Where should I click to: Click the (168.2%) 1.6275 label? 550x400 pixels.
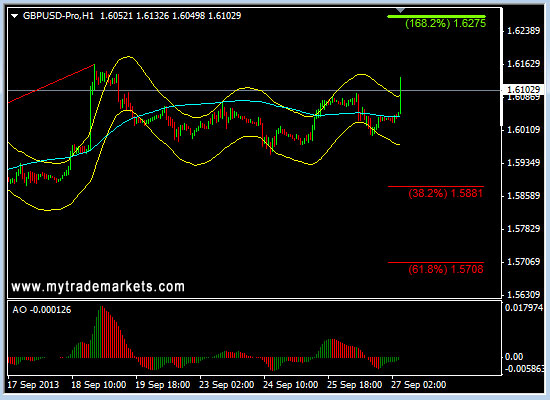click(x=445, y=24)
